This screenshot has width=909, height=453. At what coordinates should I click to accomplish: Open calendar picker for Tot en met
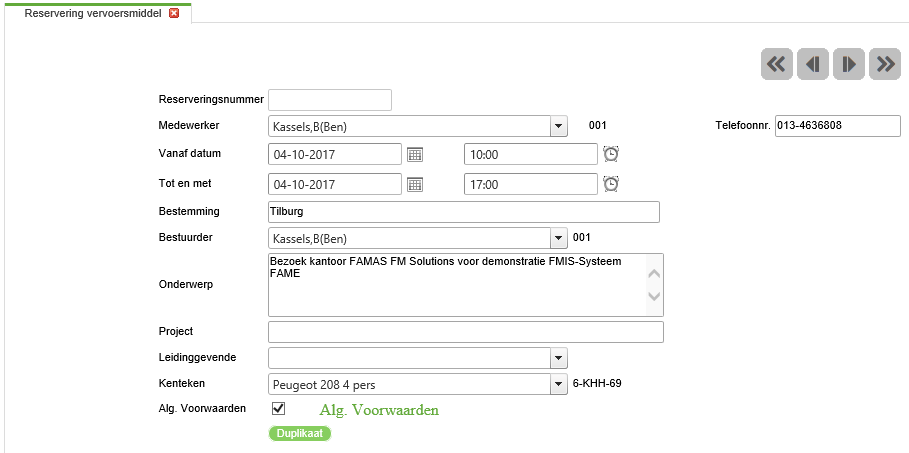click(414, 184)
